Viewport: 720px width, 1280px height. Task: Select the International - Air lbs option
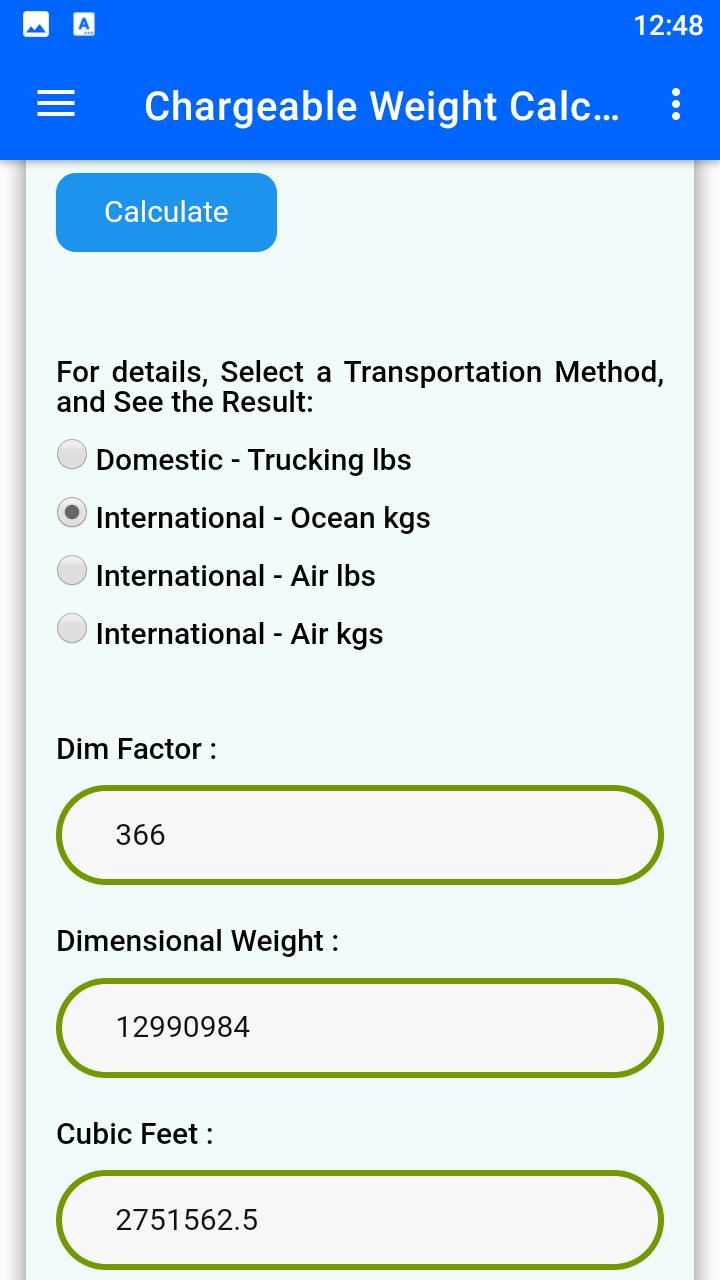click(71, 570)
